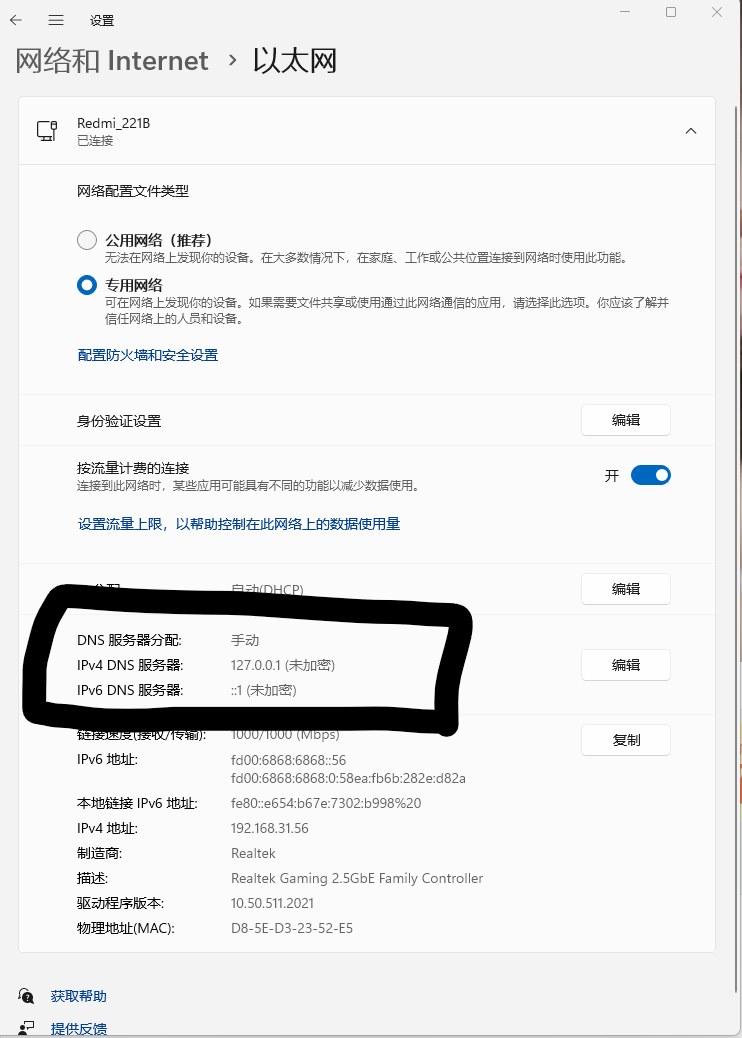Edit IP assignment (DHCP) via 编辑 button
Image resolution: width=742 pixels, height=1038 pixels.
pos(626,589)
